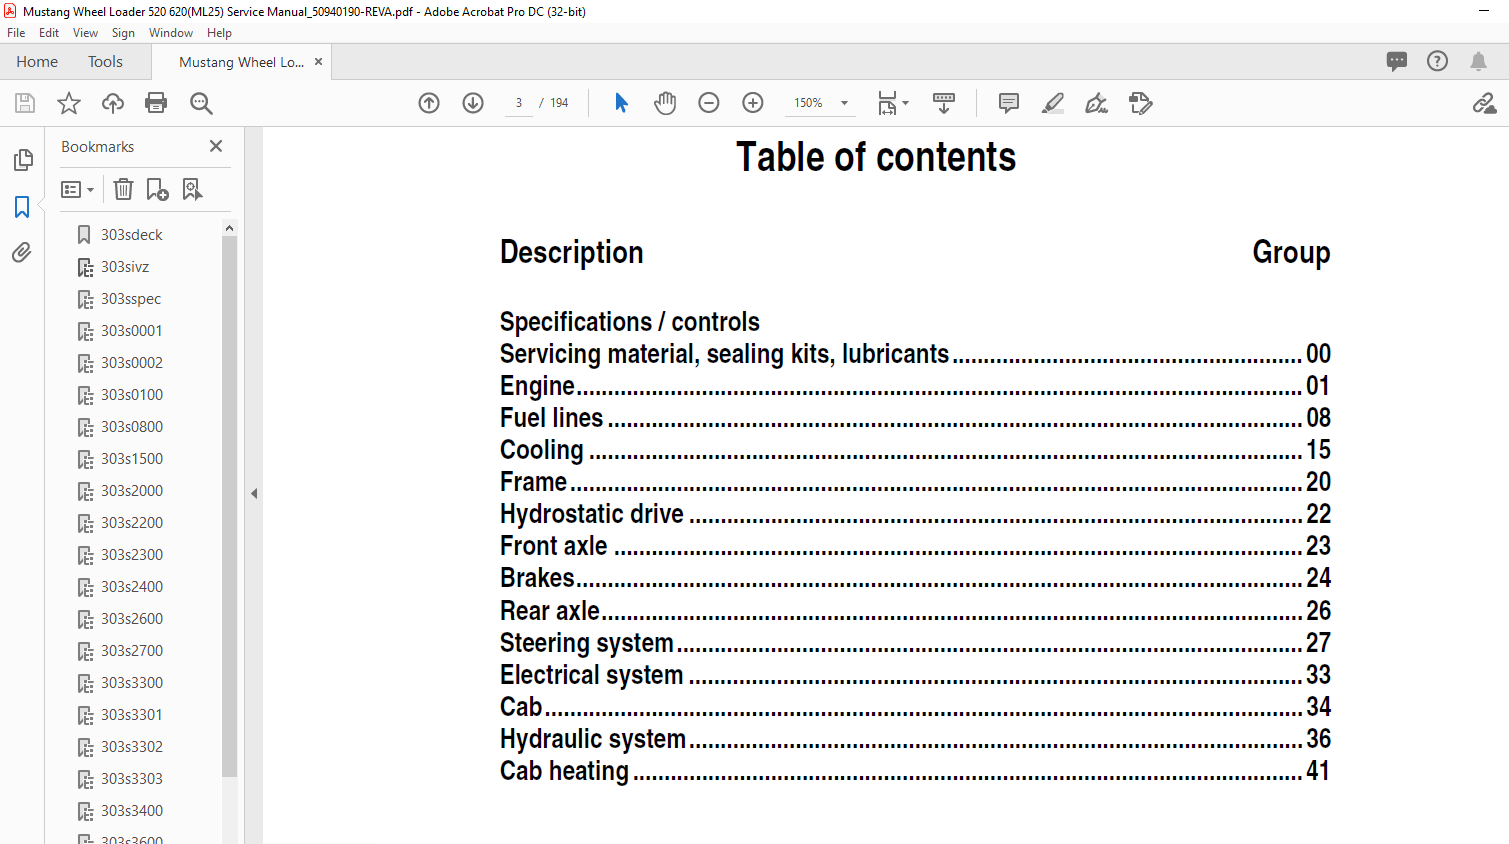The height and width of the screenshot is (844, 1509).
Task: Zoom in with plus icon
Action: (753, 103)
